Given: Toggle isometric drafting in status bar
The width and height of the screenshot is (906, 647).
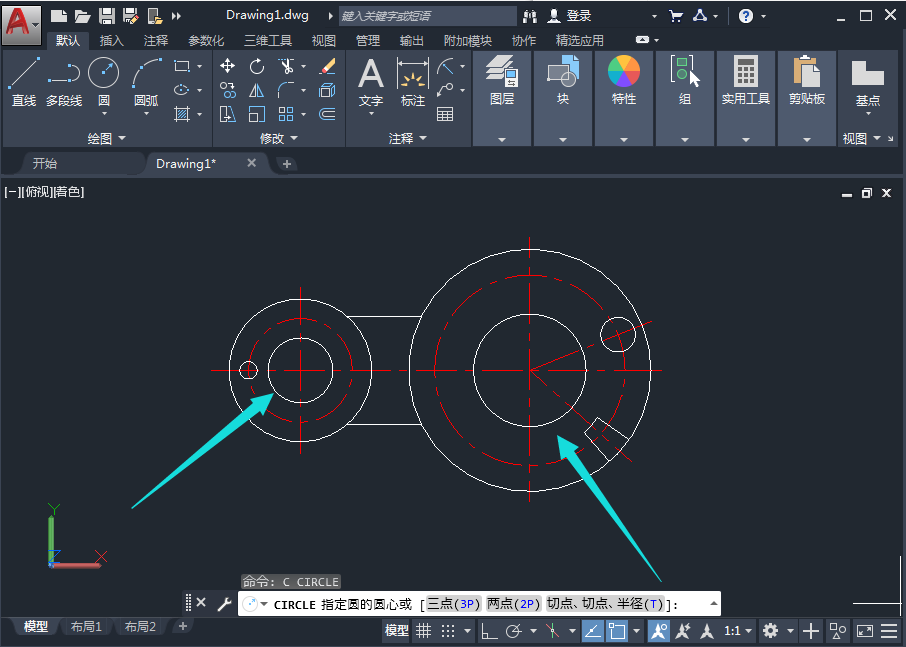Looking at the screenshot, I should click(x=553, y=631).
